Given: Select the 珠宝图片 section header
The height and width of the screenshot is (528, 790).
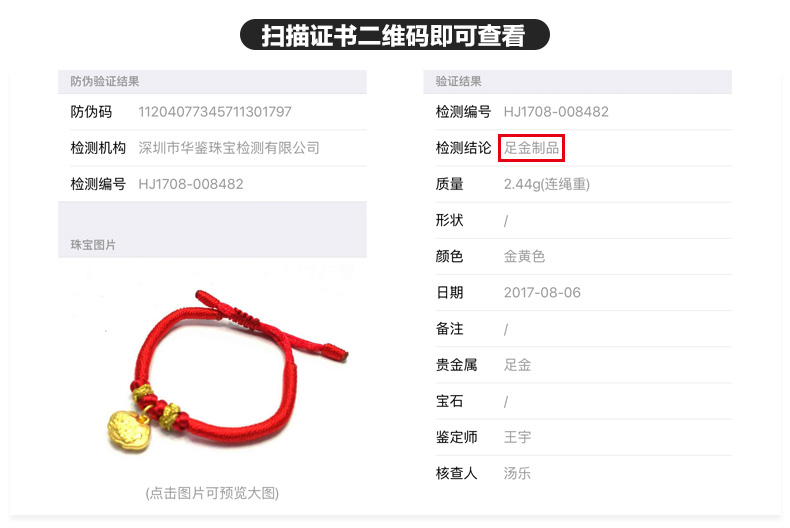Looking at the screenshot, I should 93,245.
